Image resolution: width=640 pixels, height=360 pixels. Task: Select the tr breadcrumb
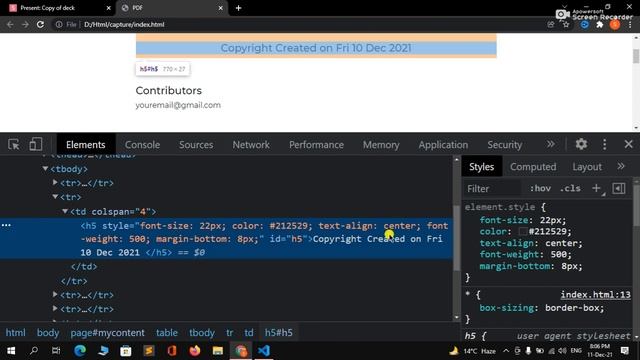230,333
